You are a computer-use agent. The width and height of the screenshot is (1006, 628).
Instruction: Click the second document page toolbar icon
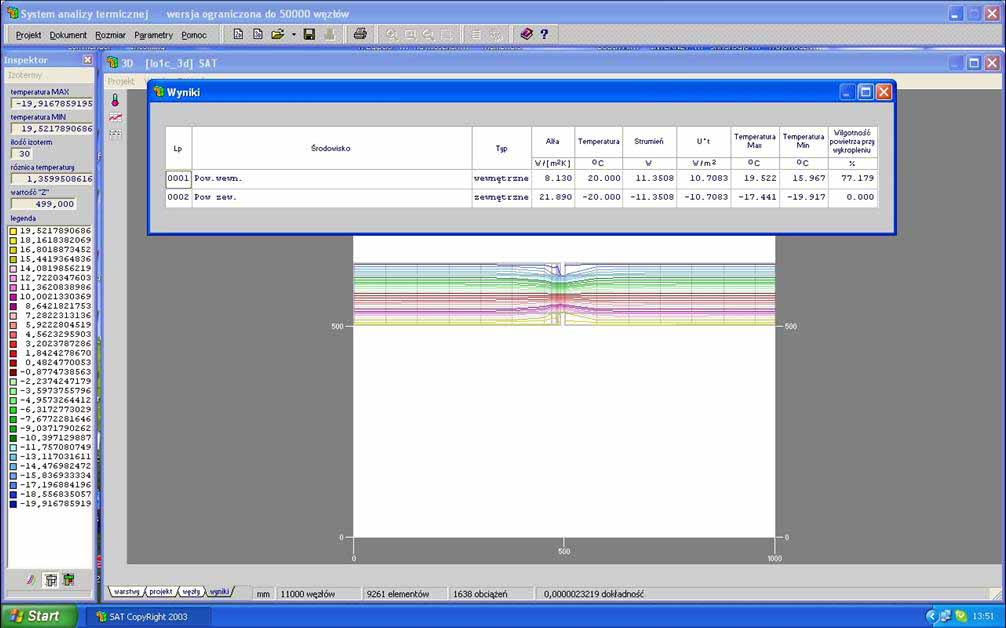click(258, 35)
